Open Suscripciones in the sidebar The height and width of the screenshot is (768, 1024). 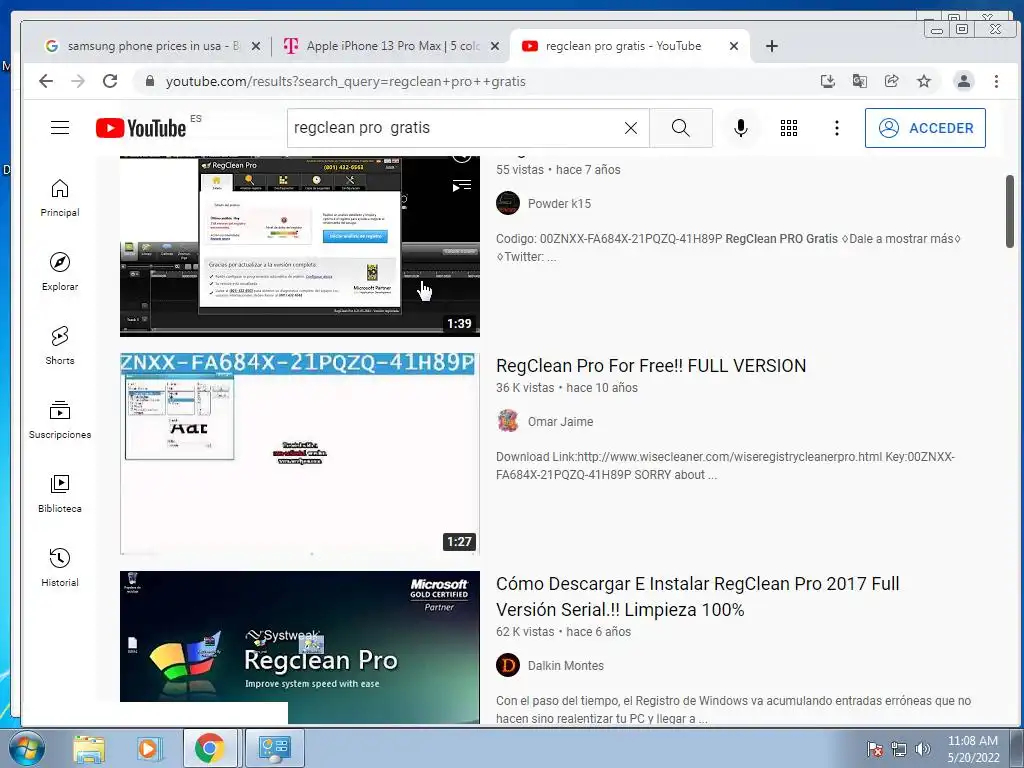pyautogui.click(x=60, y=420)
